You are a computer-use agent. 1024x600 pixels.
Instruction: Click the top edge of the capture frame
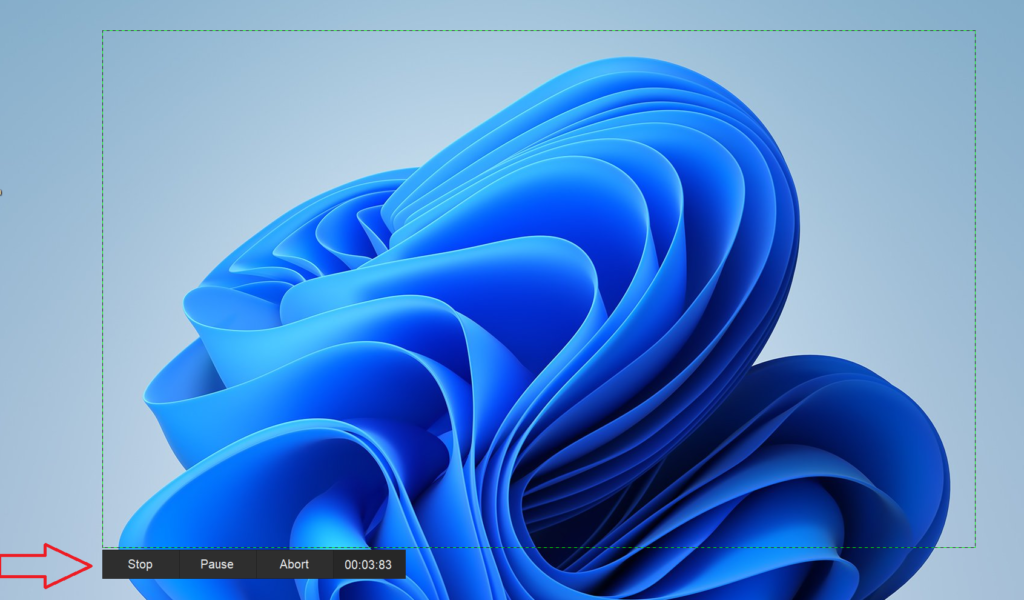pos(540,31)
